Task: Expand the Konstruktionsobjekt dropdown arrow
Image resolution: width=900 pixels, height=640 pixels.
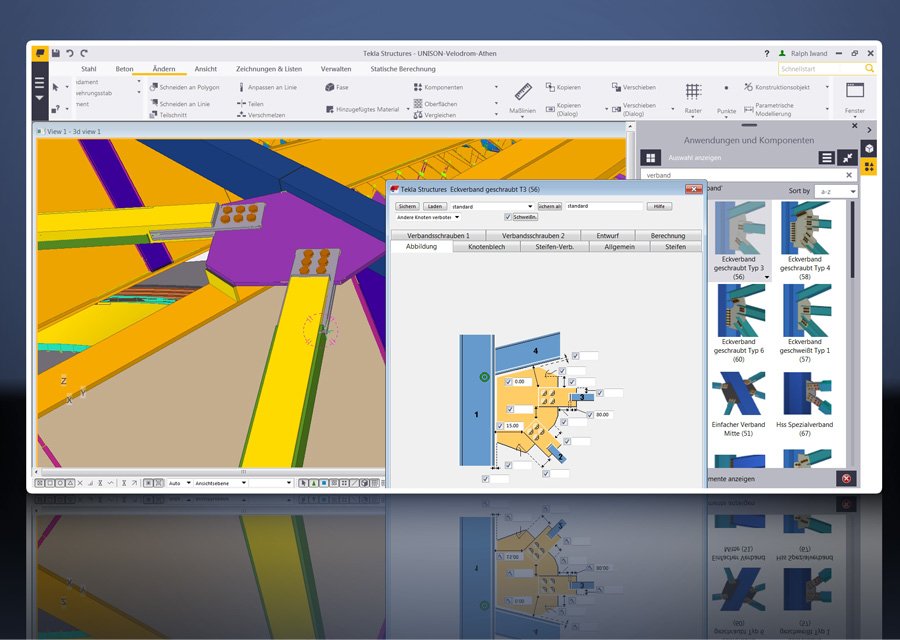Action: pos(827,87)
